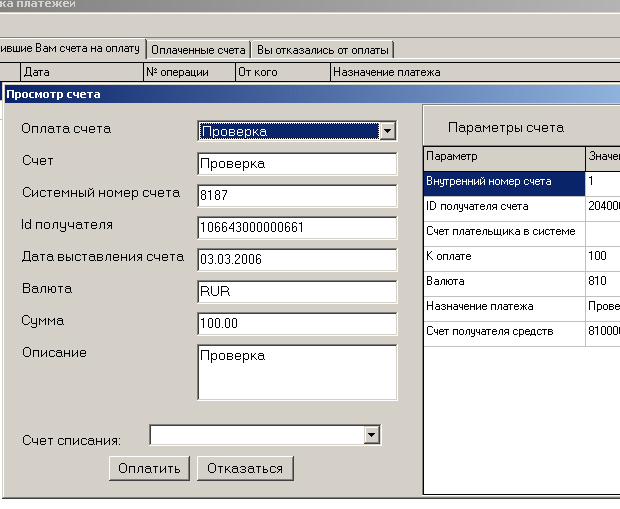Select the first tab of invoices awaiting payment
Screen dimensions: 620x509
coord(70,49)
